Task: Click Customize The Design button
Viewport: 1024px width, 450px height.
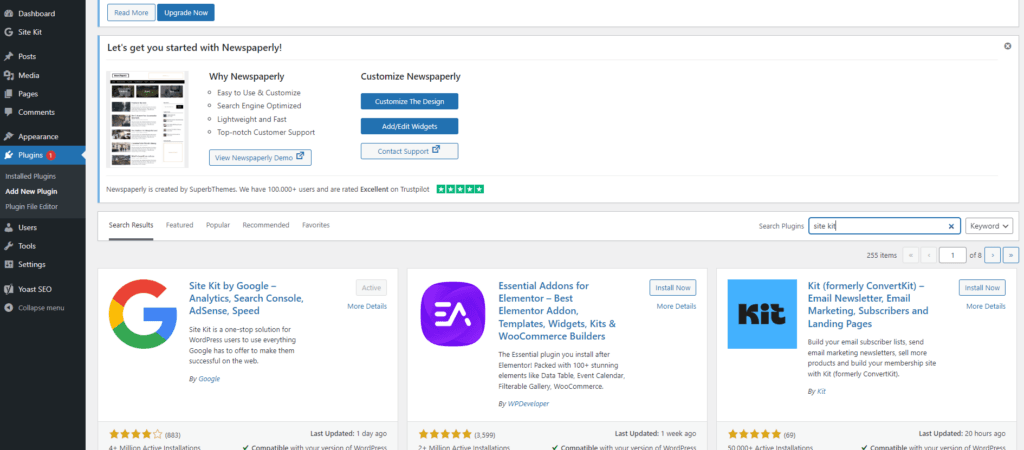Action: tap(409, 101)
